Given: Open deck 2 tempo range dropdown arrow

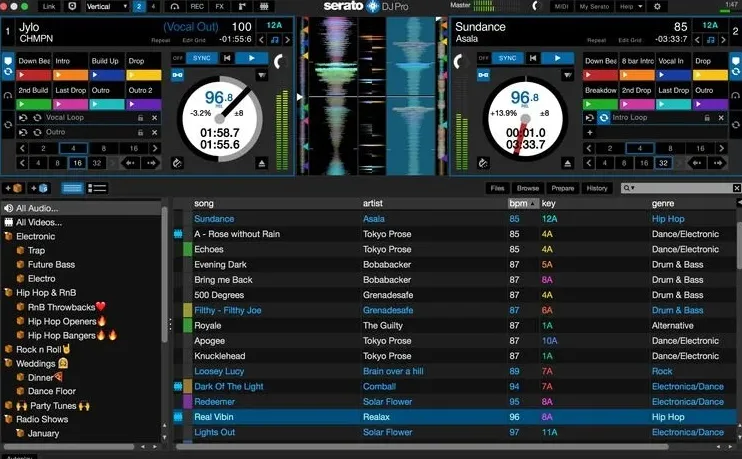Looking at the screenshot, I should 567,75.
